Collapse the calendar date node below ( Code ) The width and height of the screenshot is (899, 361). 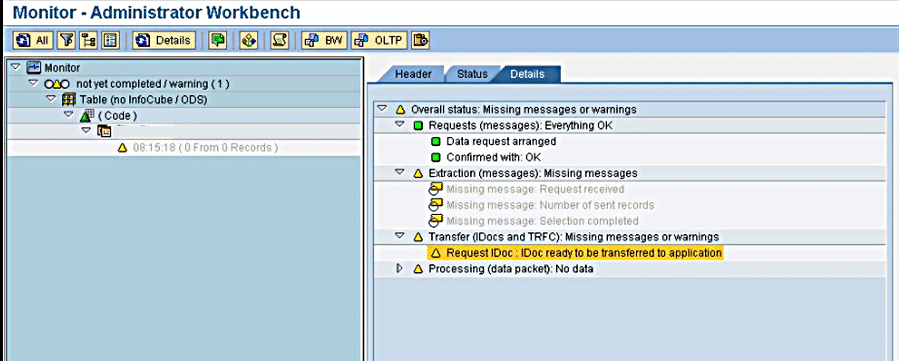click(x=87, y=131)
